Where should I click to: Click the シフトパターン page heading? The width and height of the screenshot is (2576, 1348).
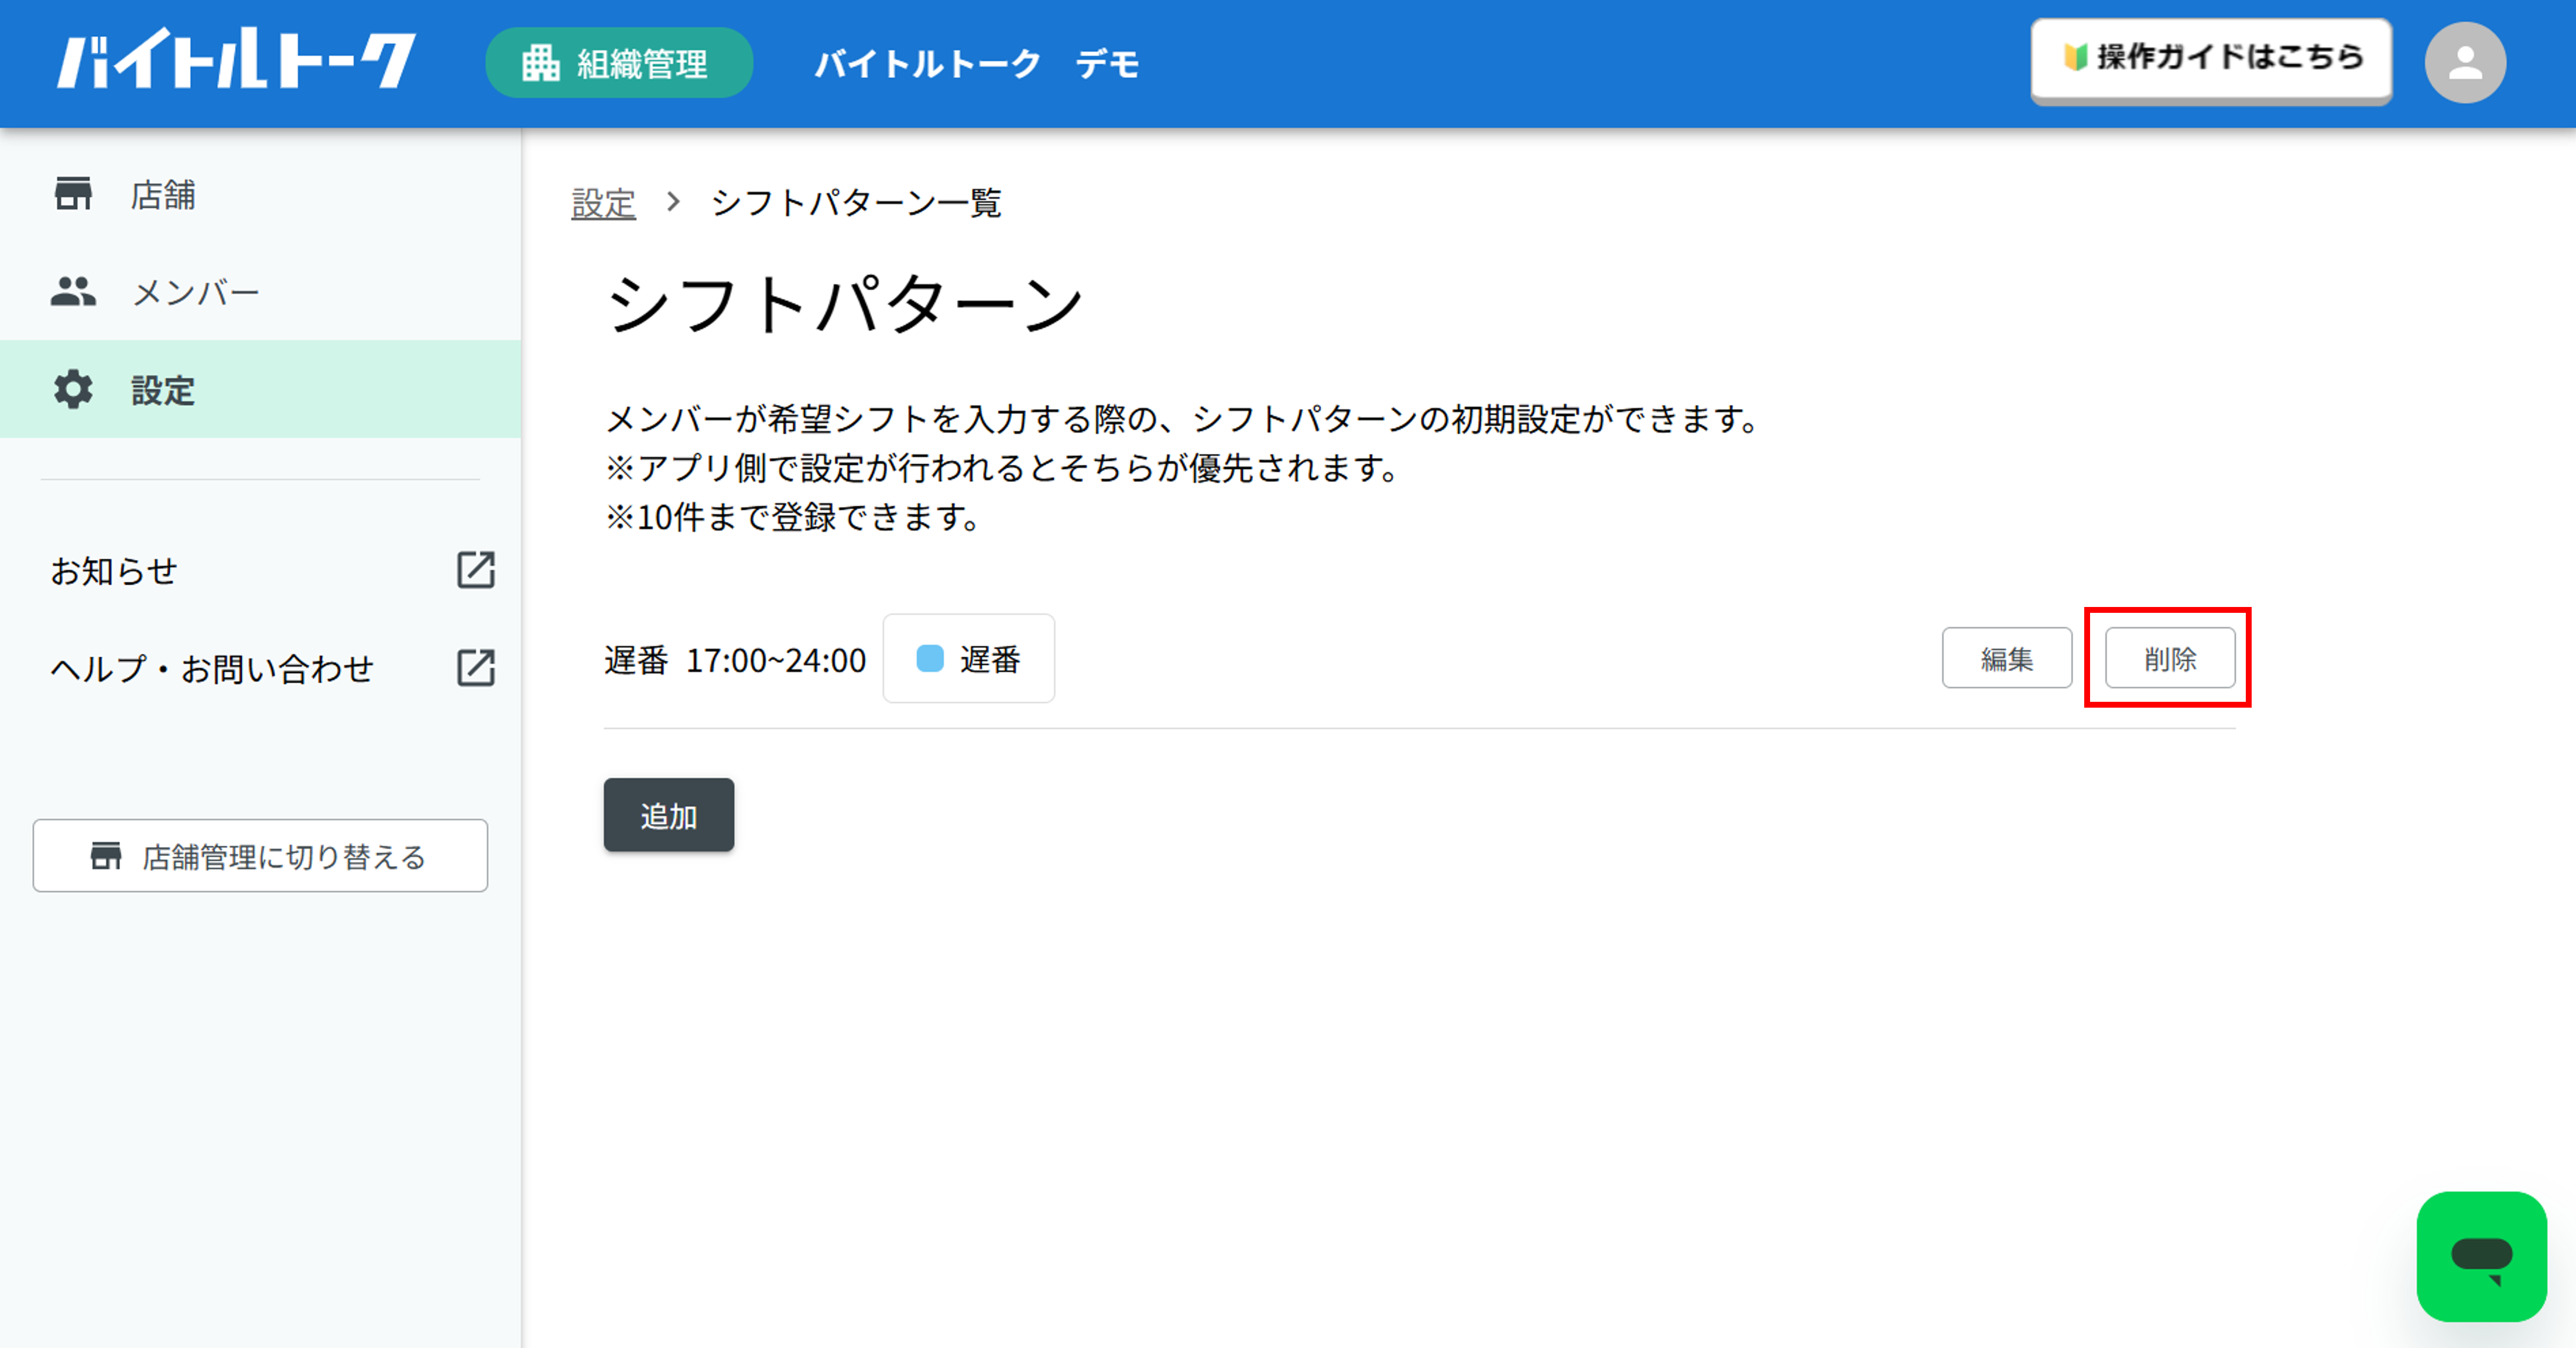[845, 304]
